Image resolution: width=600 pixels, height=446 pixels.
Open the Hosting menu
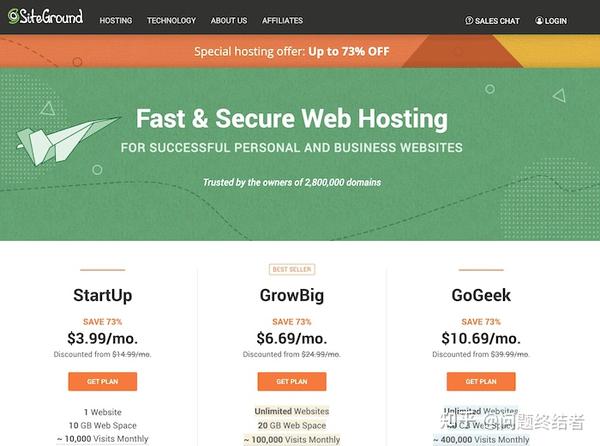116,20
